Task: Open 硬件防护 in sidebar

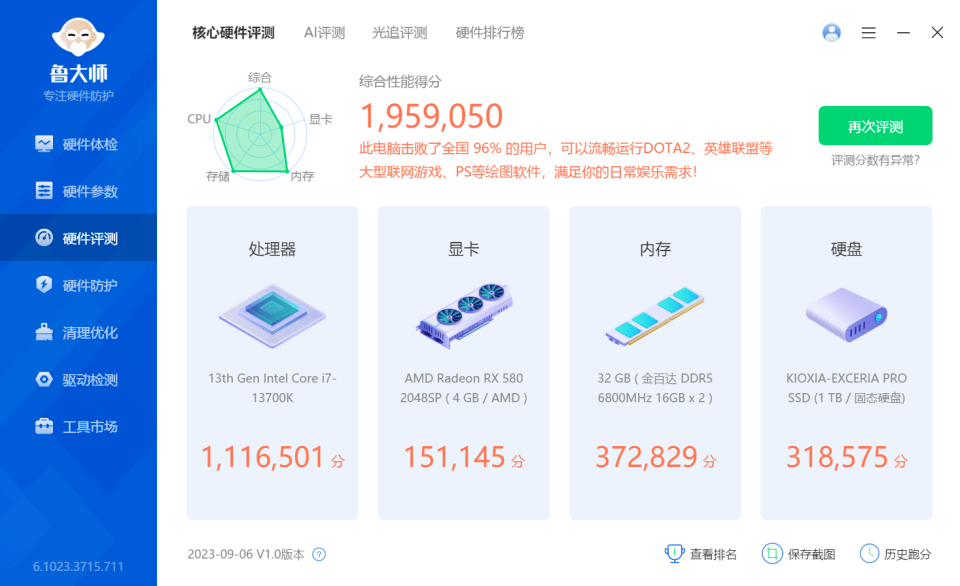Action: tap(78, 285)
